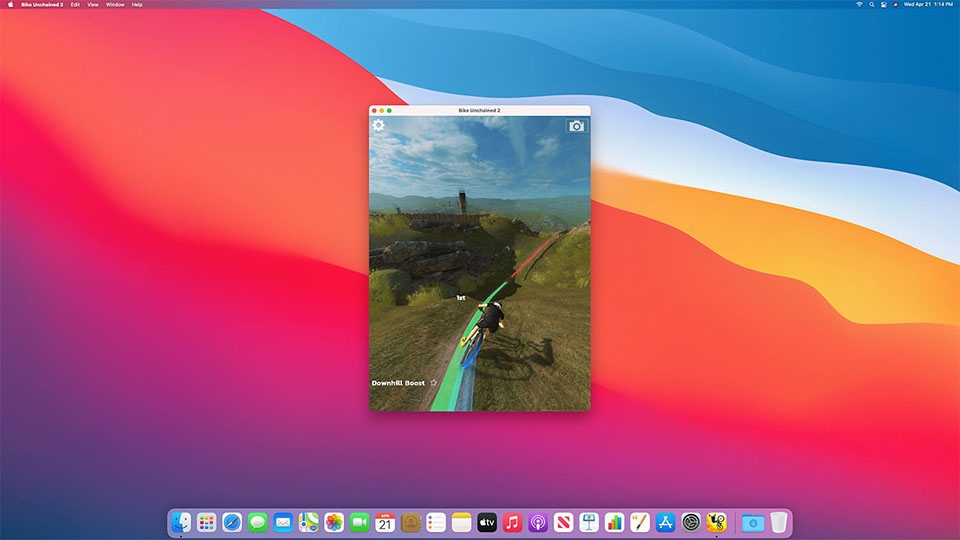Viewport: 960px width, 540px height.
Task: Open Apple TV in the dock
Action: (487, 522)
